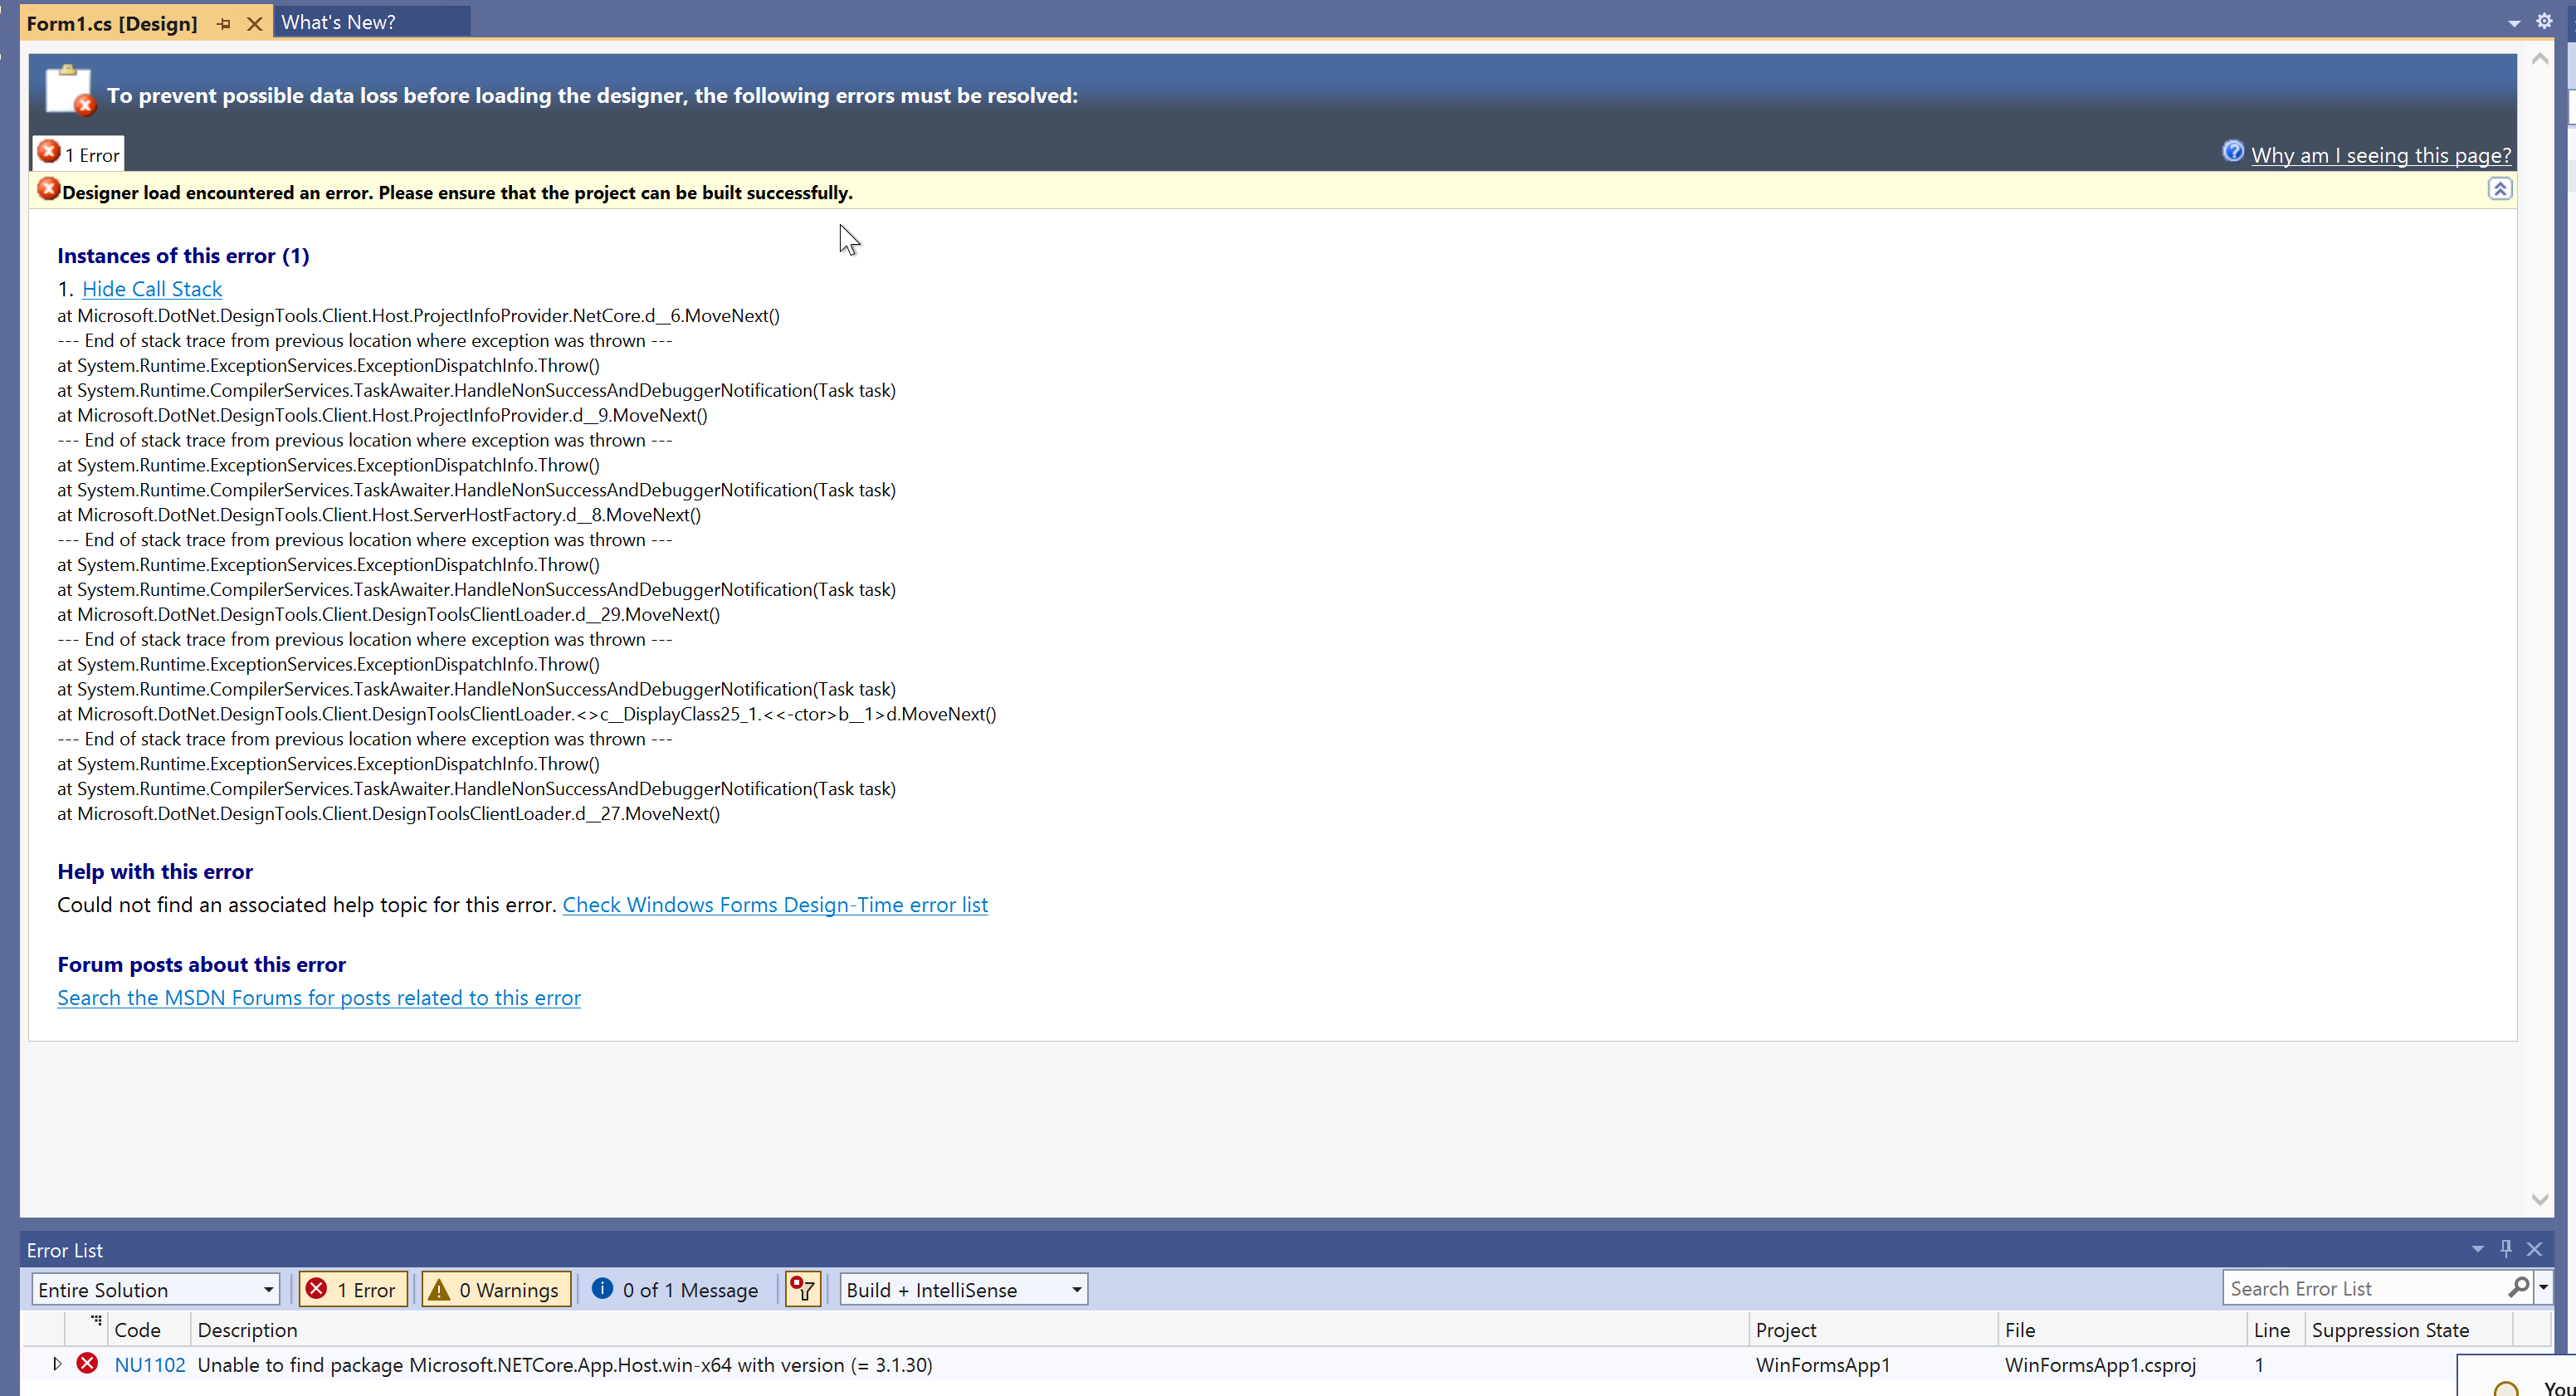This screenshot has height=1396, width=2576.
Task: Open the filter icon in the Error List toolbar
Action: 802,1289
